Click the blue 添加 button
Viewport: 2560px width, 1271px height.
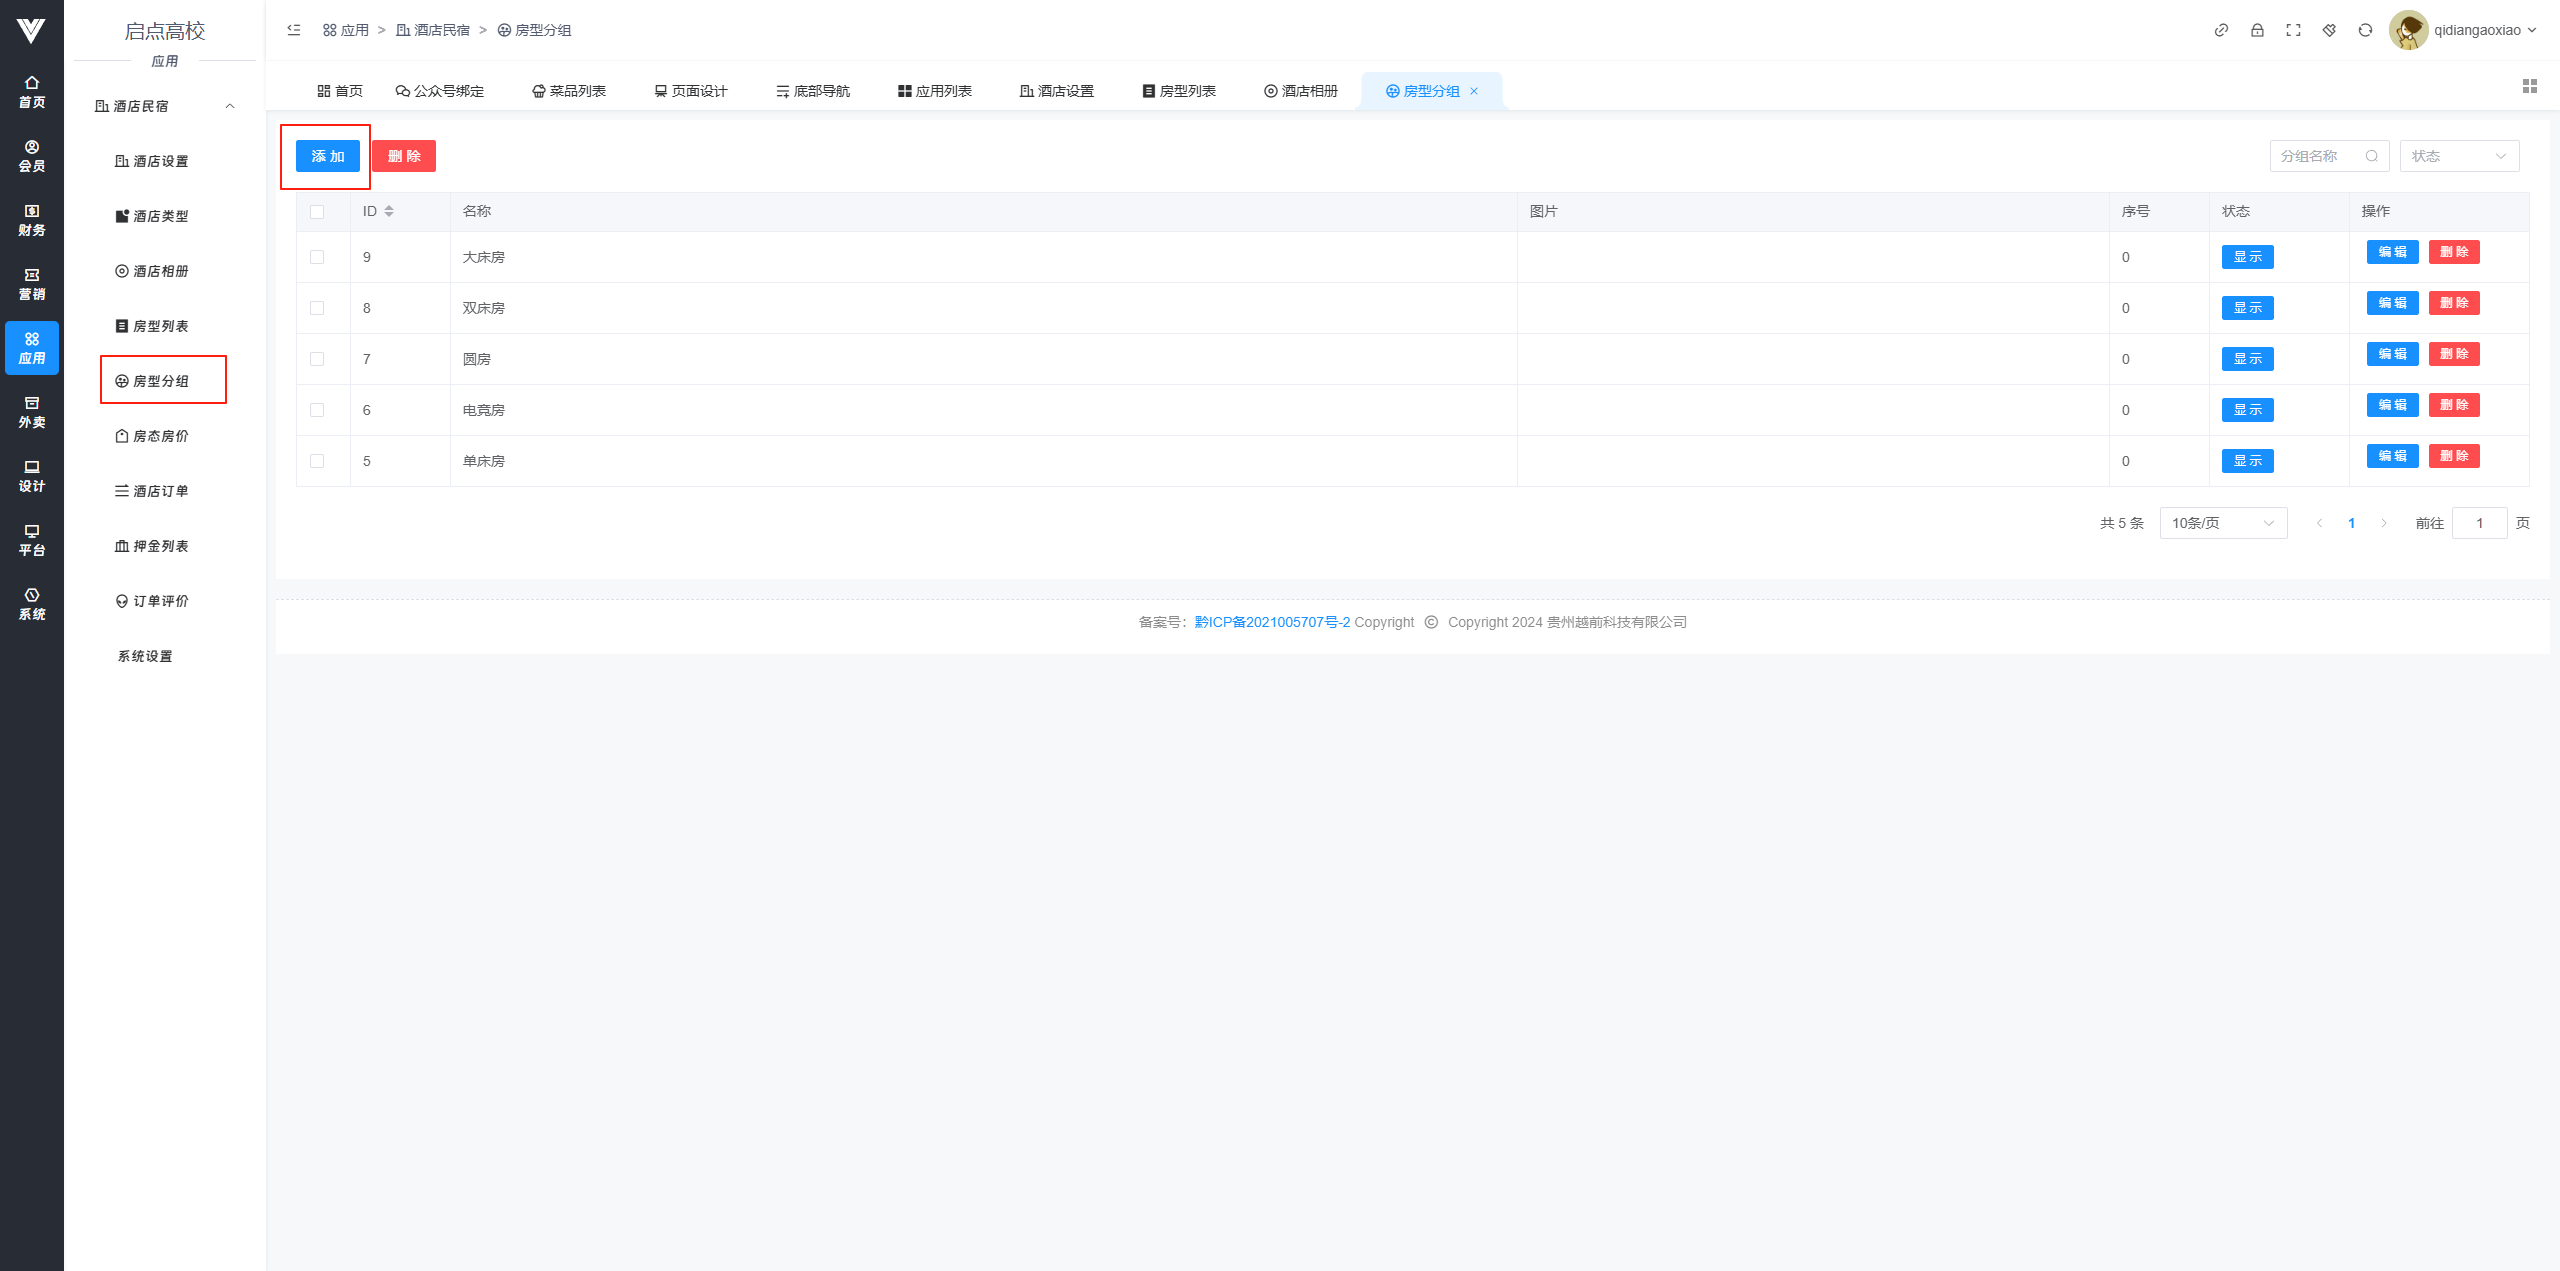pyautogui.click(x=327, y=156)
